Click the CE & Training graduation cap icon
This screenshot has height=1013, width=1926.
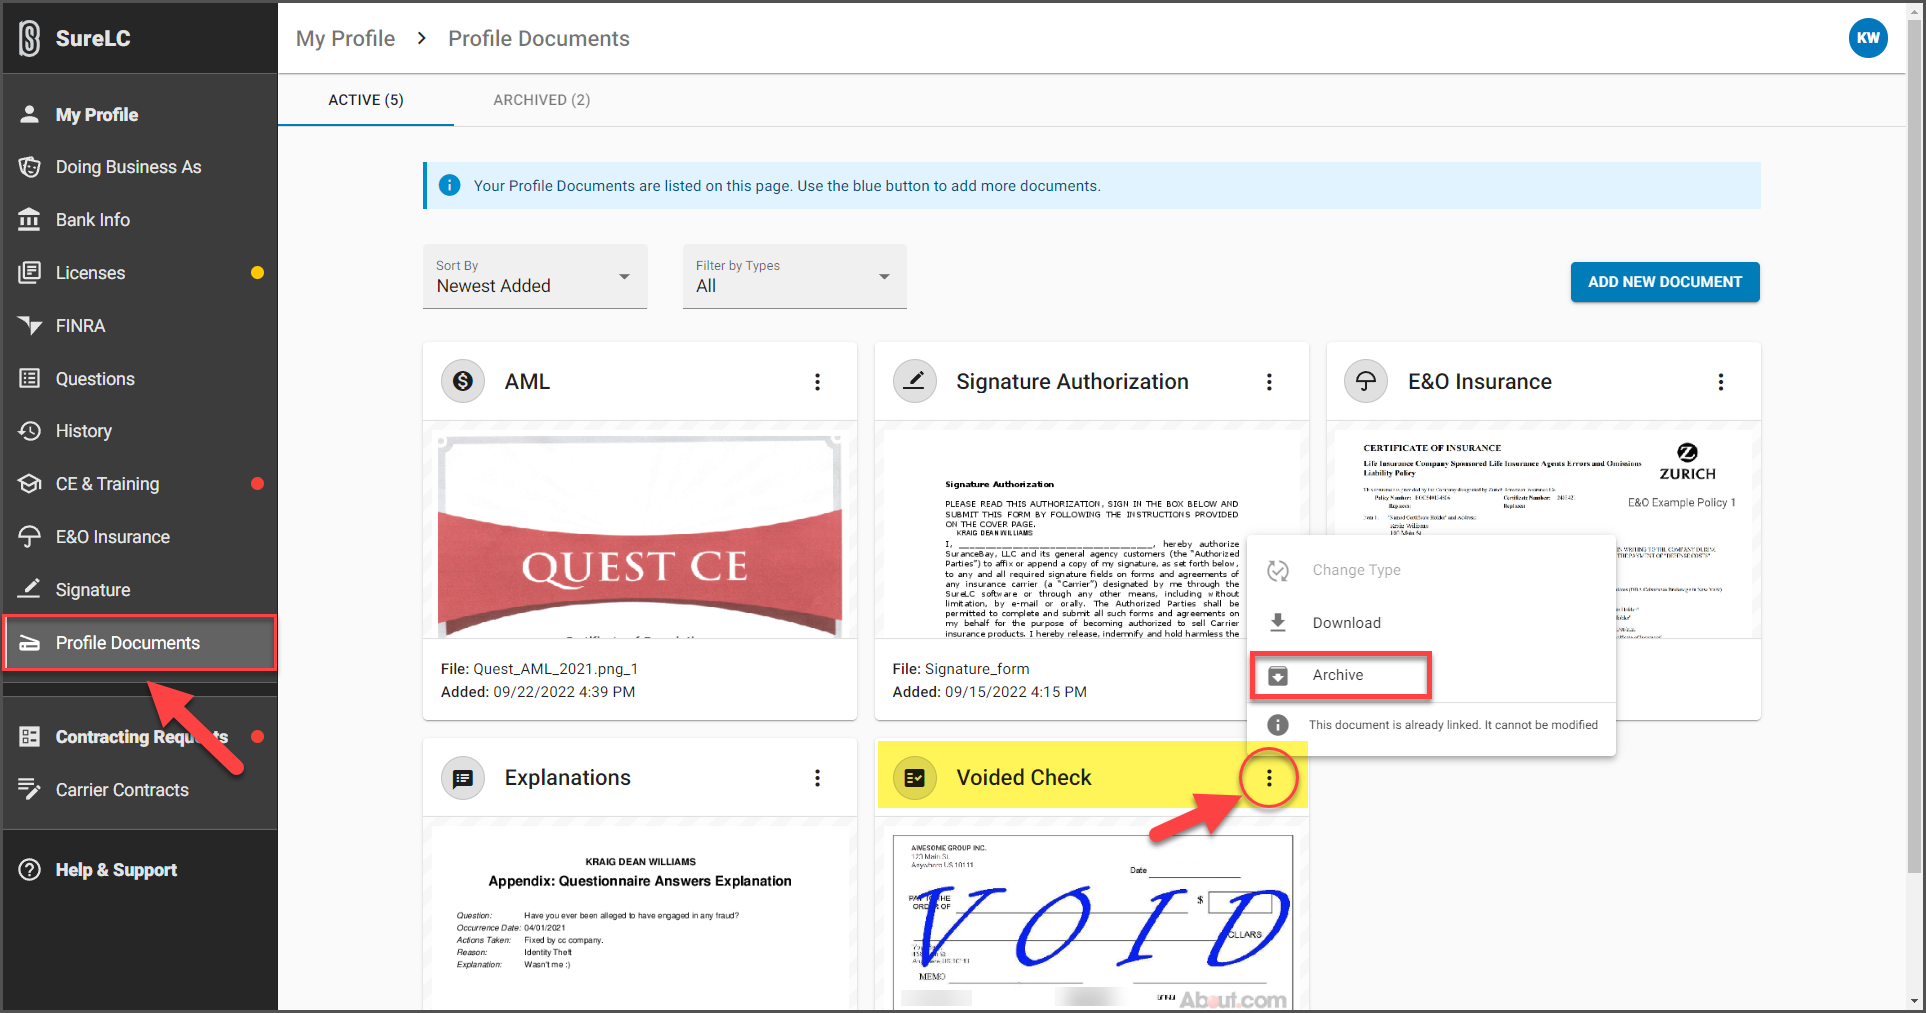click(x=30, y=484)
